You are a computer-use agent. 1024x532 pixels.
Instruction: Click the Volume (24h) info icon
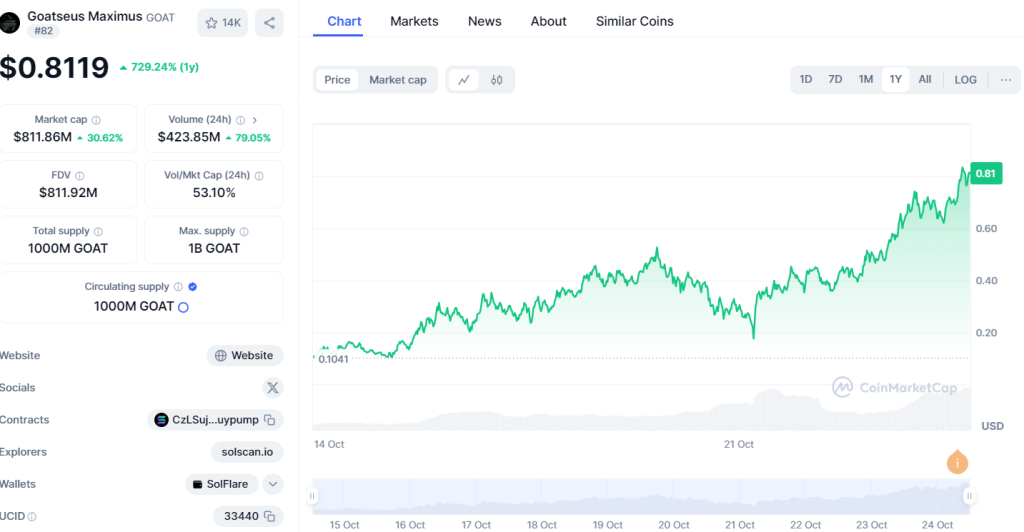click(240, 120)
